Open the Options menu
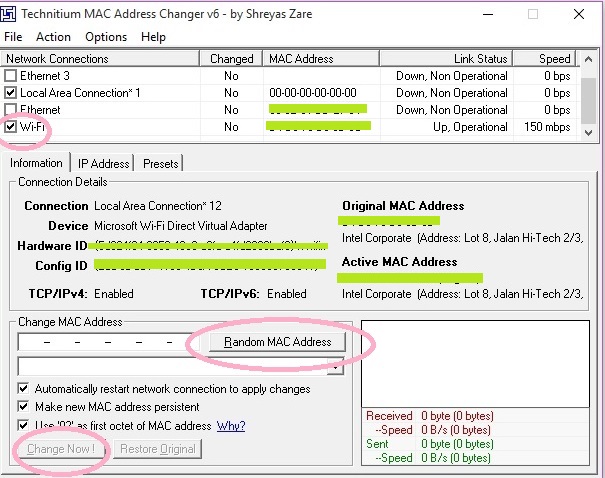The height and width of the screenshot is (478, 605). (x=106, y=37)
